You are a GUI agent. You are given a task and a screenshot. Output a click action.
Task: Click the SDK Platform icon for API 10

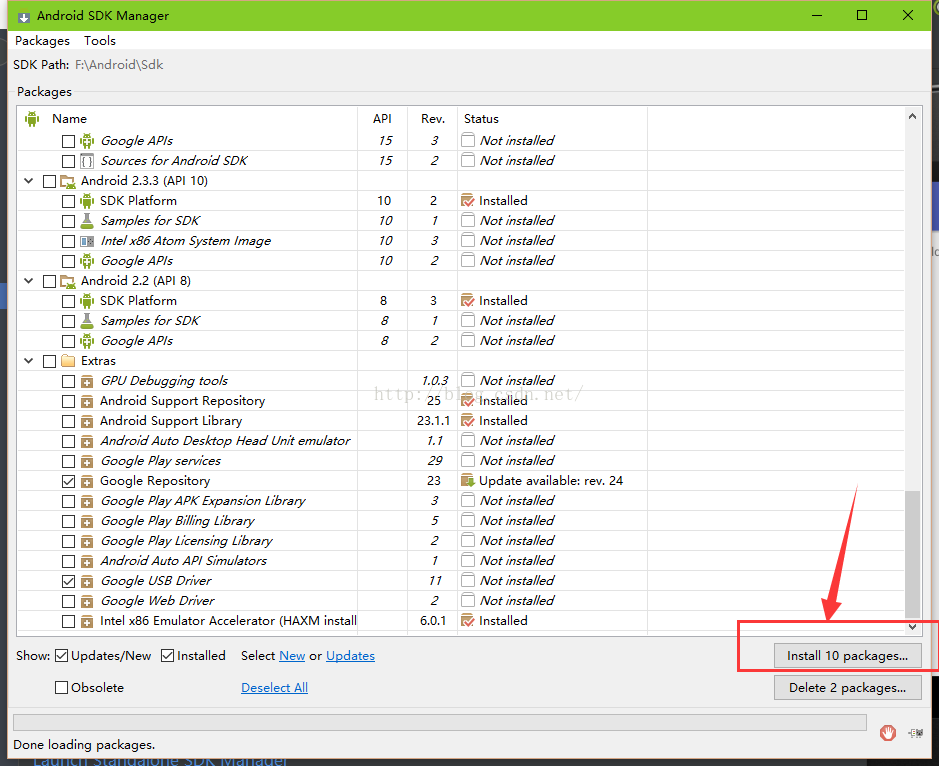coord(87,201)
